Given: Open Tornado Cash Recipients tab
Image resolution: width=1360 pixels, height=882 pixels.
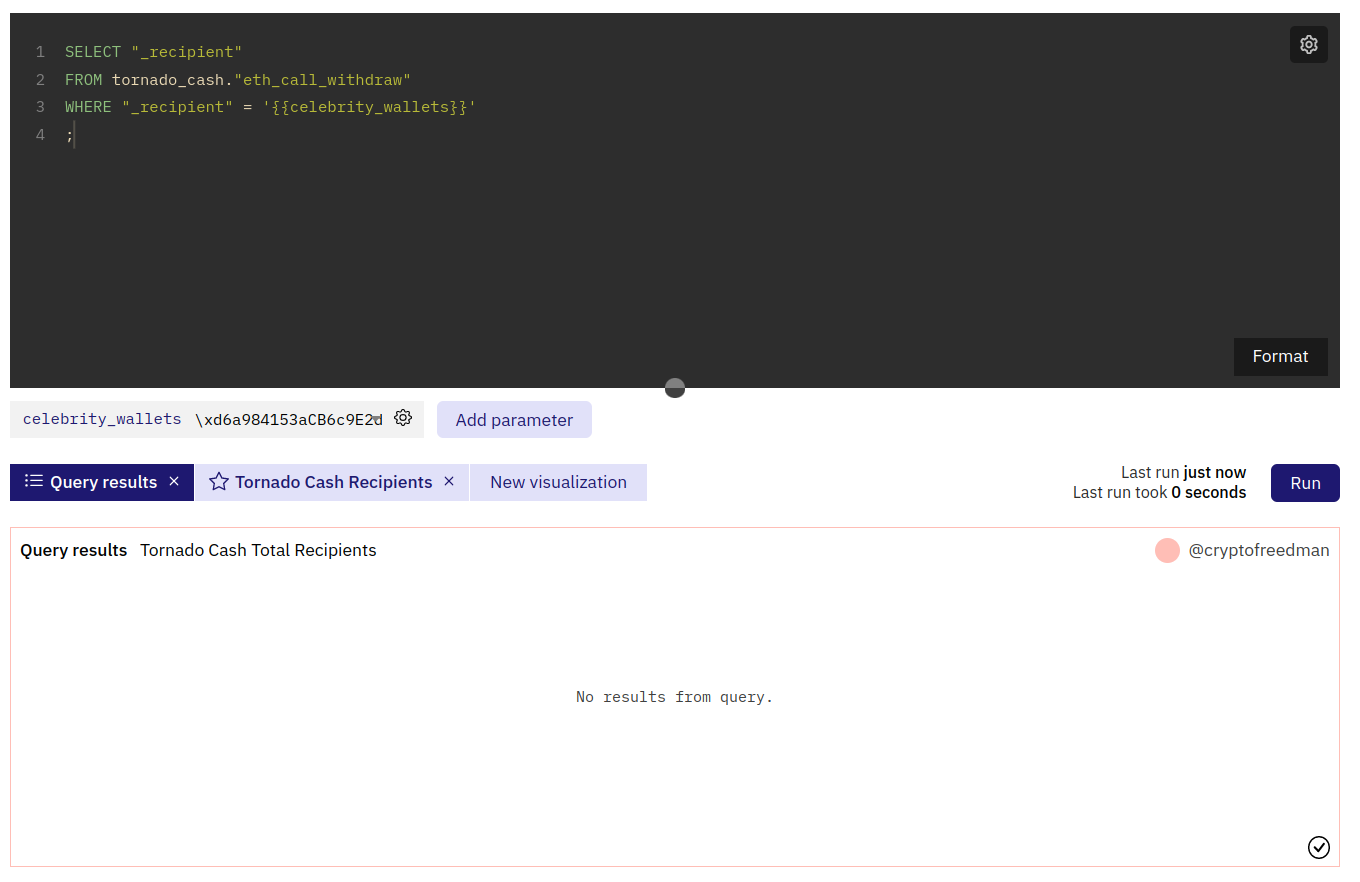Looking at the screenshot, I should point(333,482).
